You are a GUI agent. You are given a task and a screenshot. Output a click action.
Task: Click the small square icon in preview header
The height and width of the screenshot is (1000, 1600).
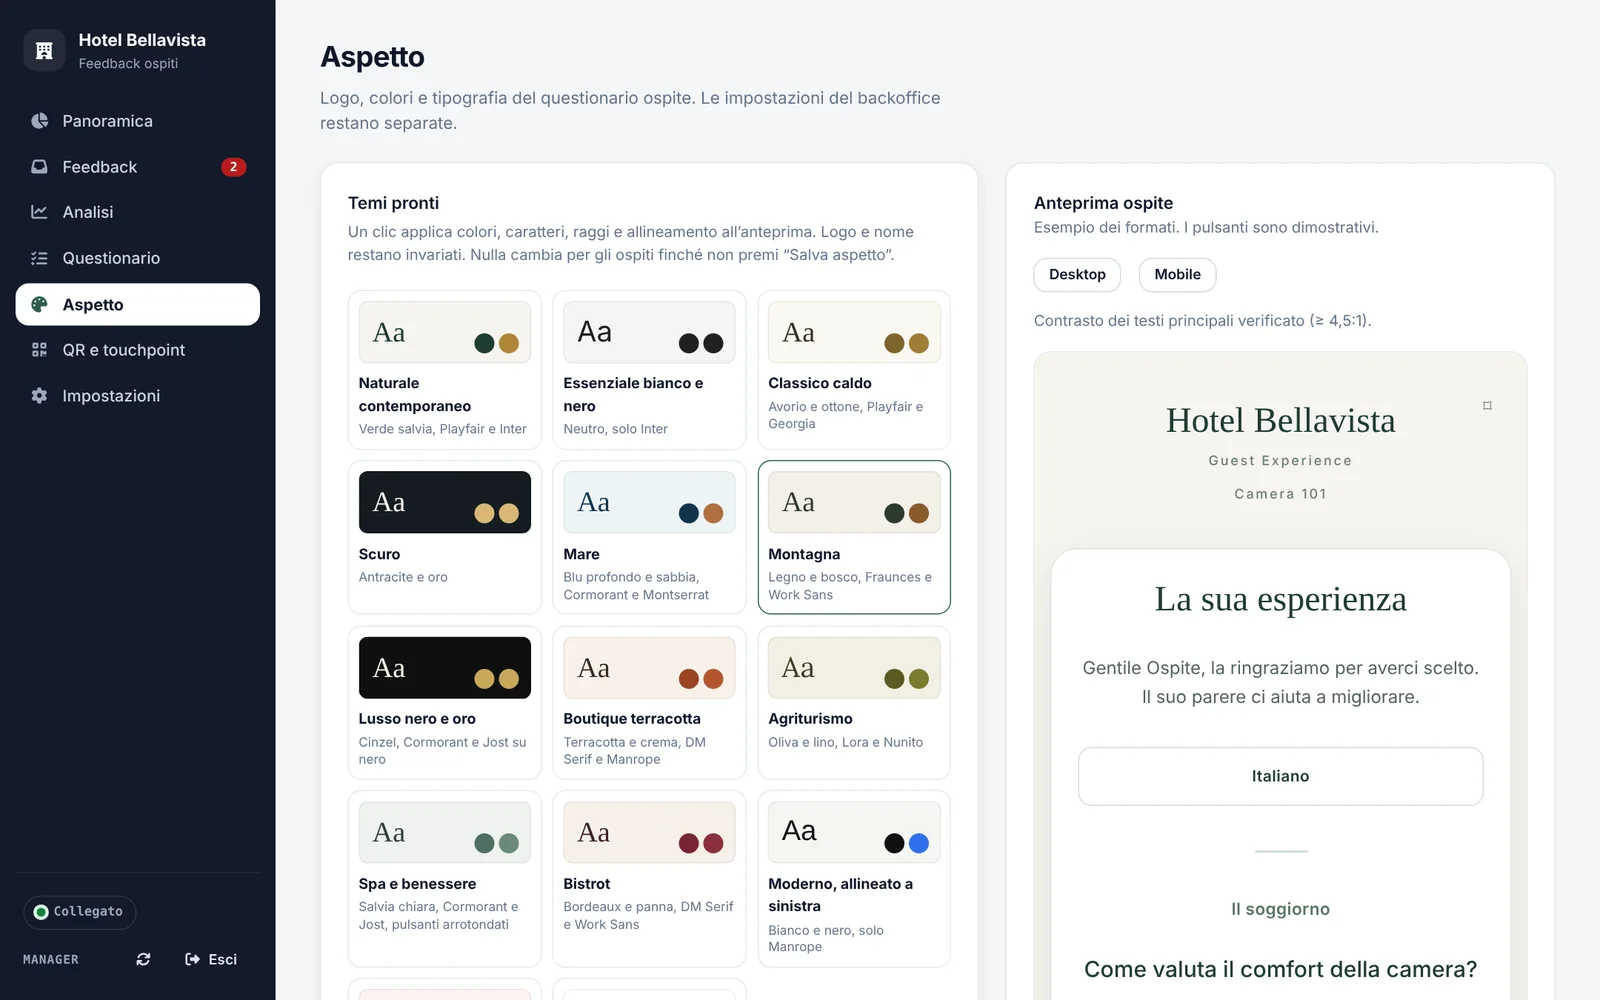coord(1487,405)
